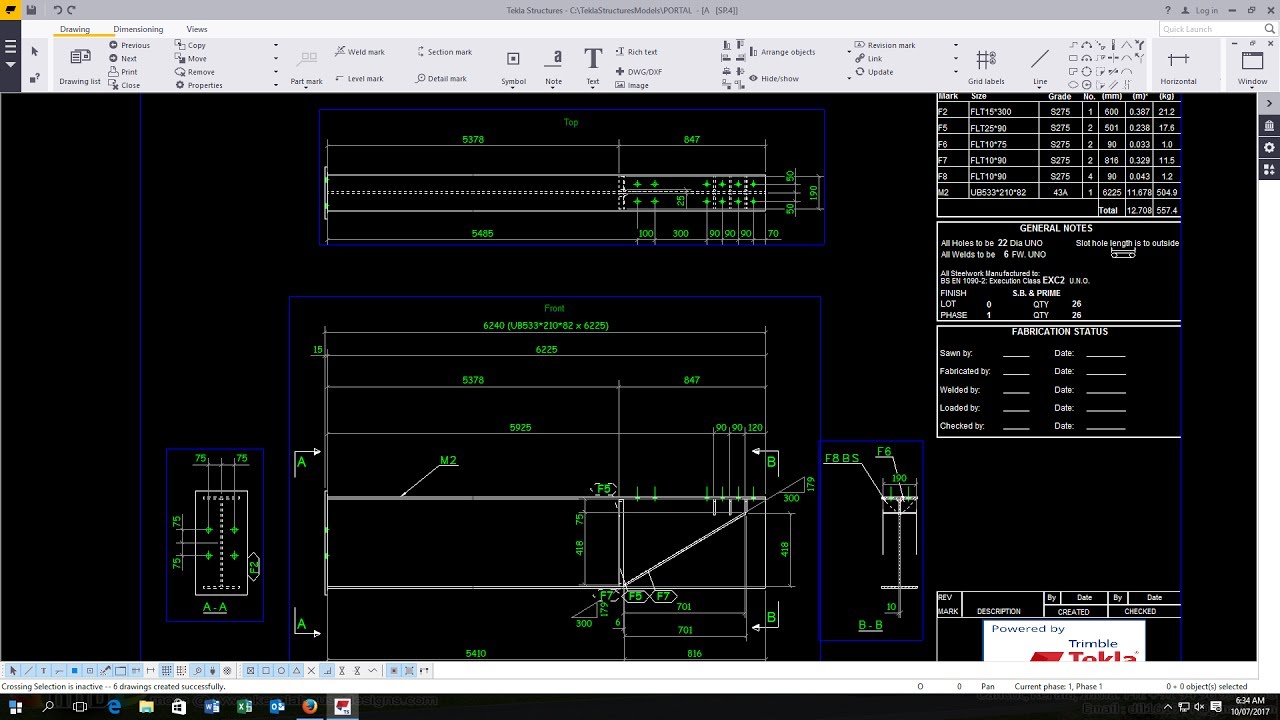Select the Line drawing tool
The height and width of the screenshot is (720, 1280).
1040,66
